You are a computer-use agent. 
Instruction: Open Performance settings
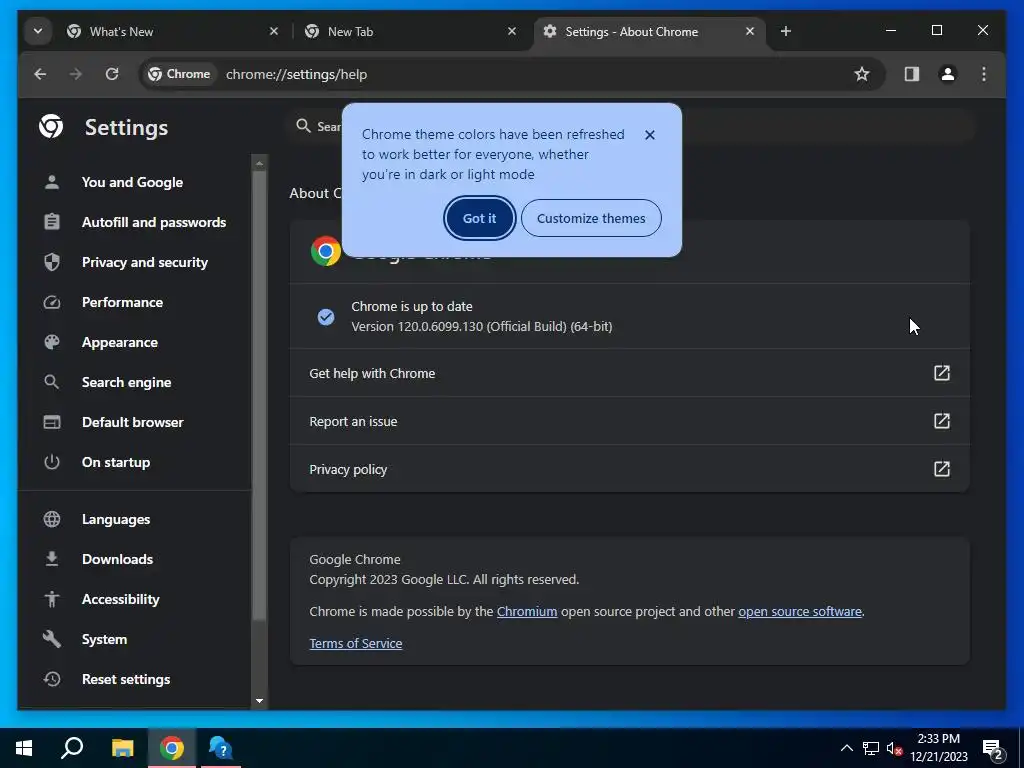coord(134,302)
